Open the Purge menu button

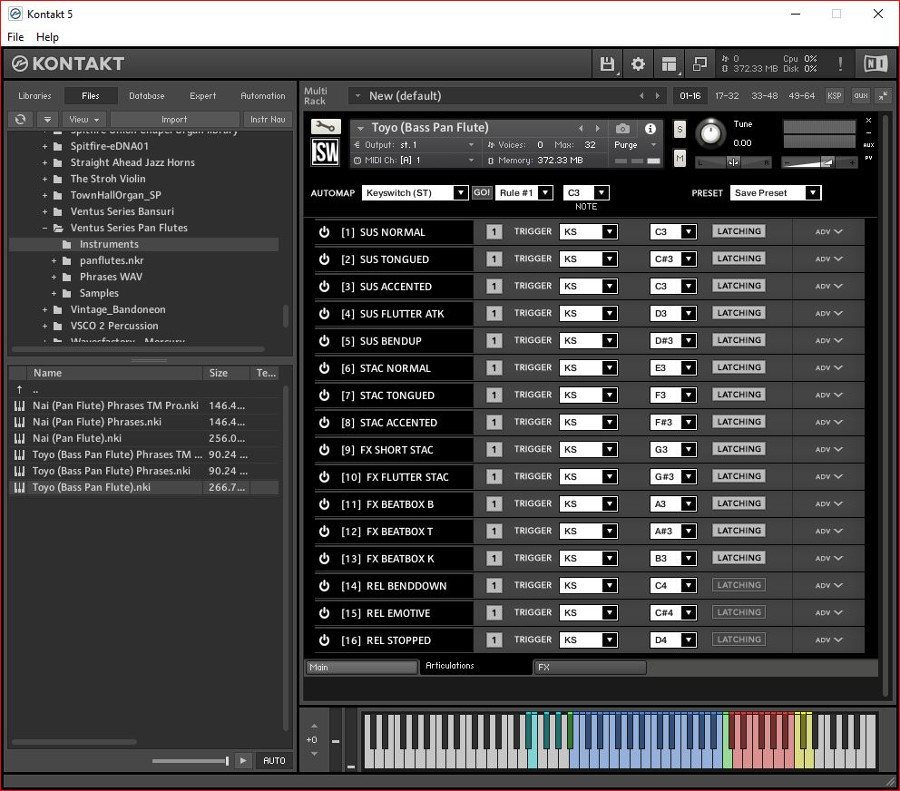[x=635, y=145]
